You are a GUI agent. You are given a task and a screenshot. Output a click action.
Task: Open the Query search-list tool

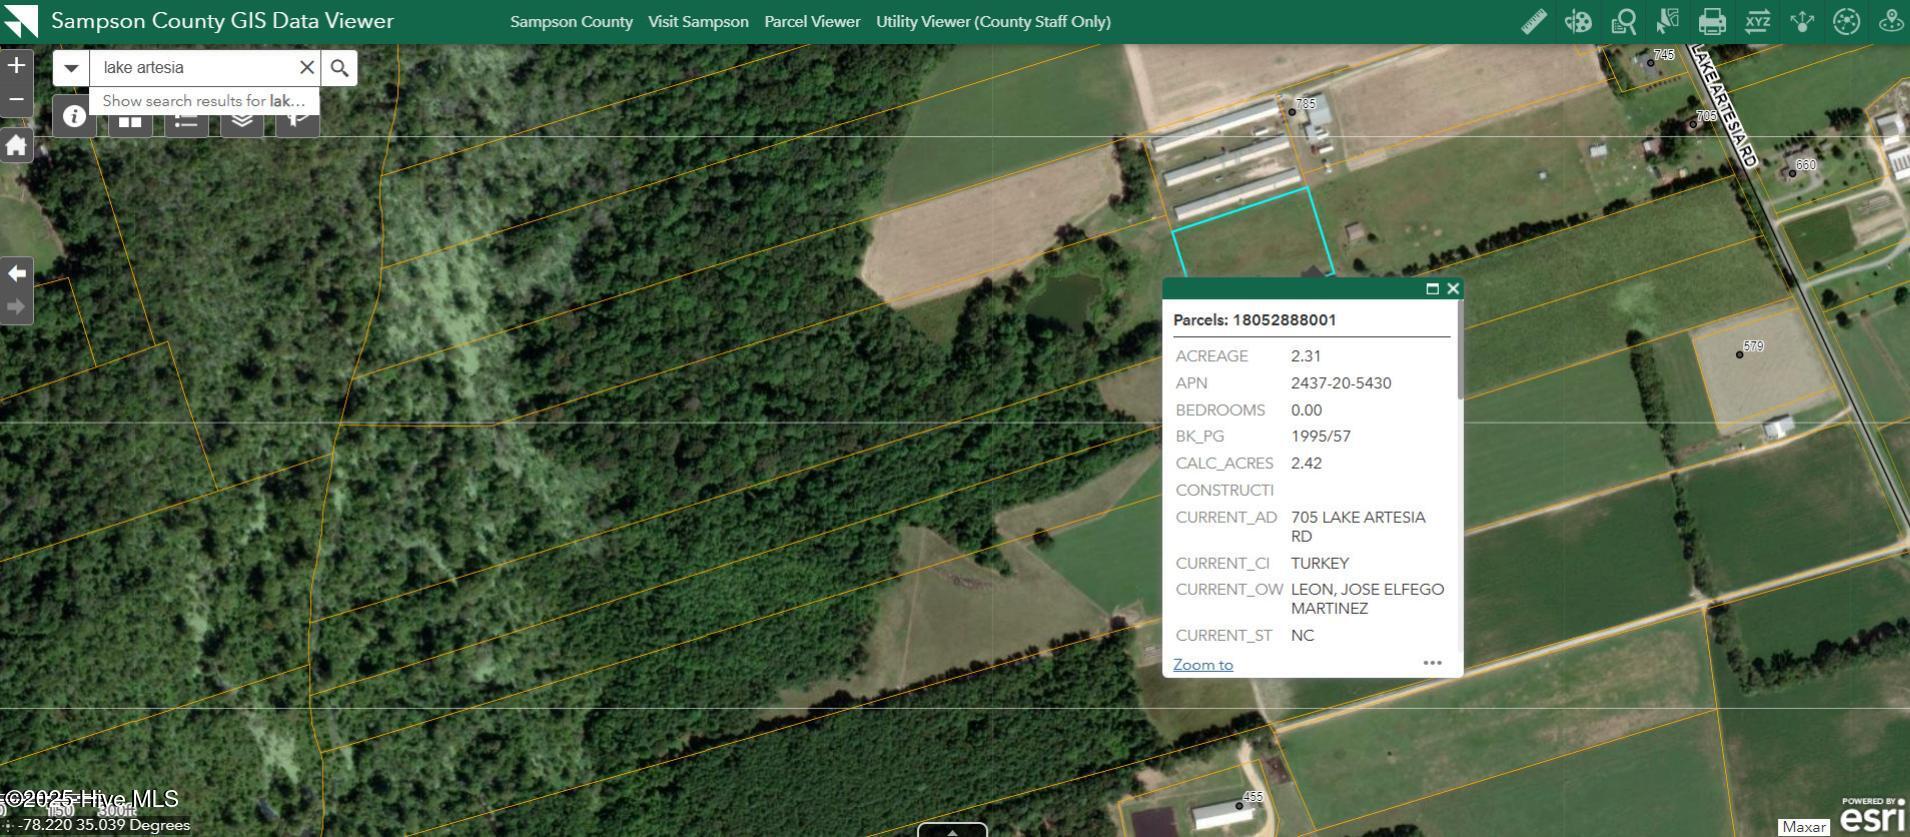[x=1623, y=21]
